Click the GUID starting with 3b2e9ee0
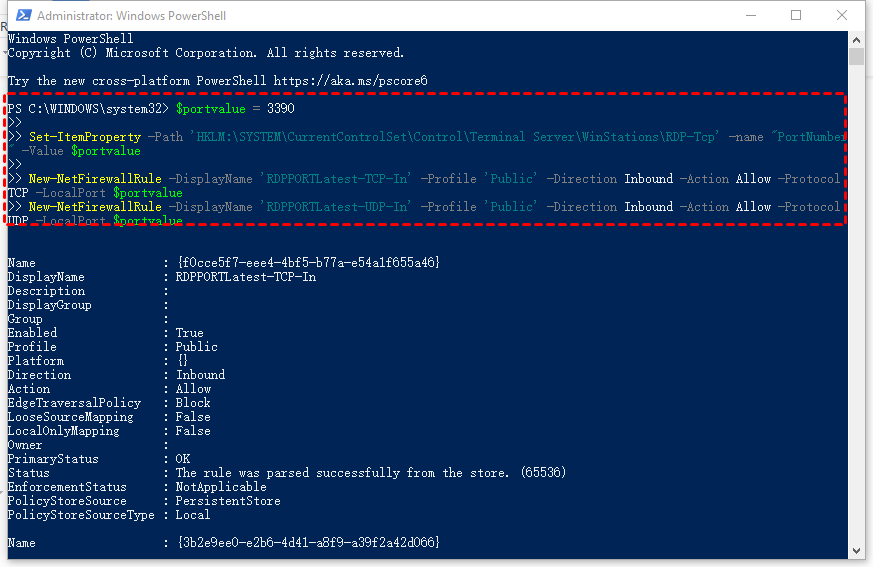The width and height of the screenshot is (873, 567). (x=307, y=542)
